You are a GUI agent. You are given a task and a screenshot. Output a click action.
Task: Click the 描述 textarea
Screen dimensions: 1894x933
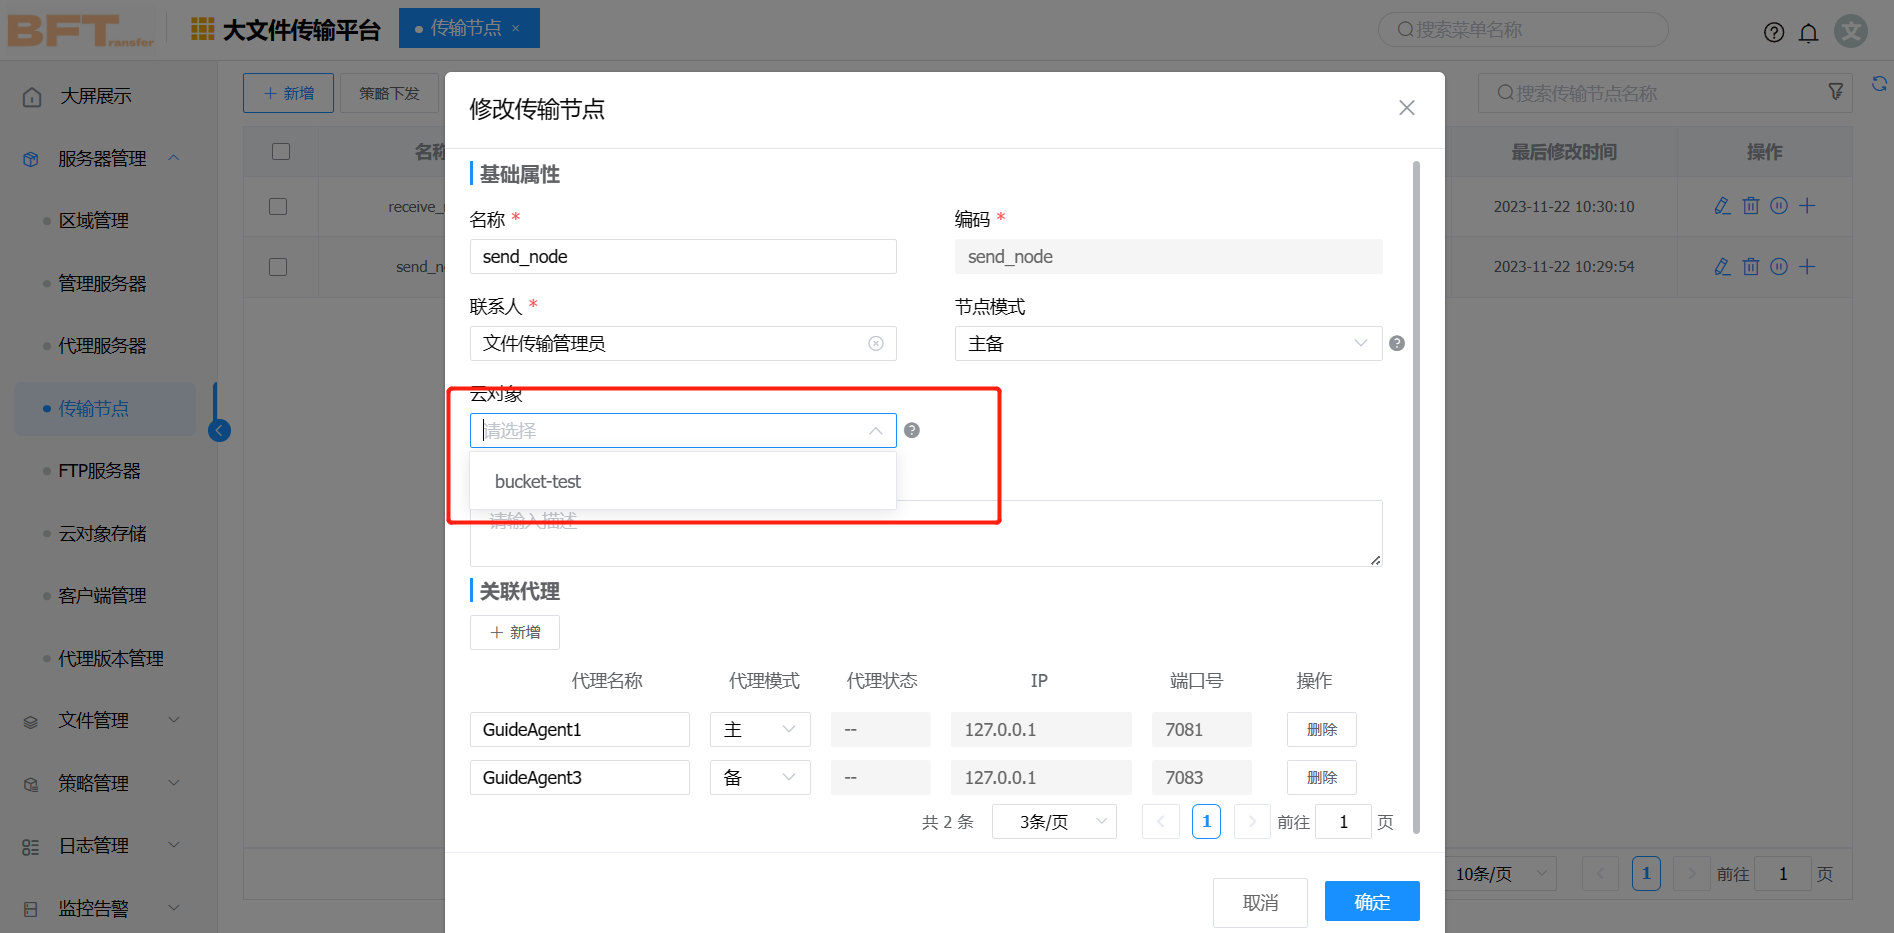pyautogui.click(x=926, y=533)
